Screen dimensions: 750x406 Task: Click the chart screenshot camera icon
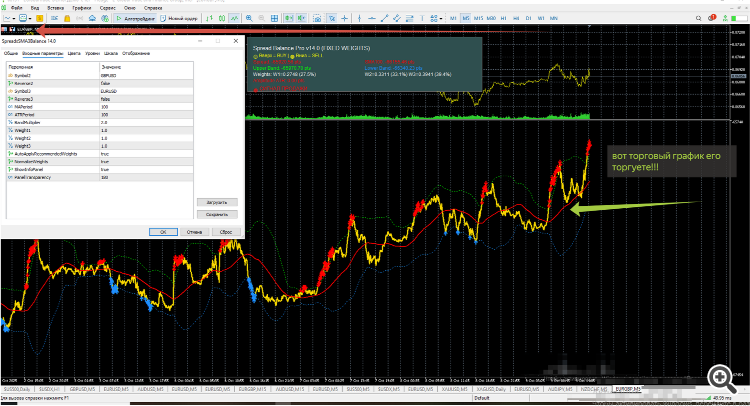coord(317,18)
